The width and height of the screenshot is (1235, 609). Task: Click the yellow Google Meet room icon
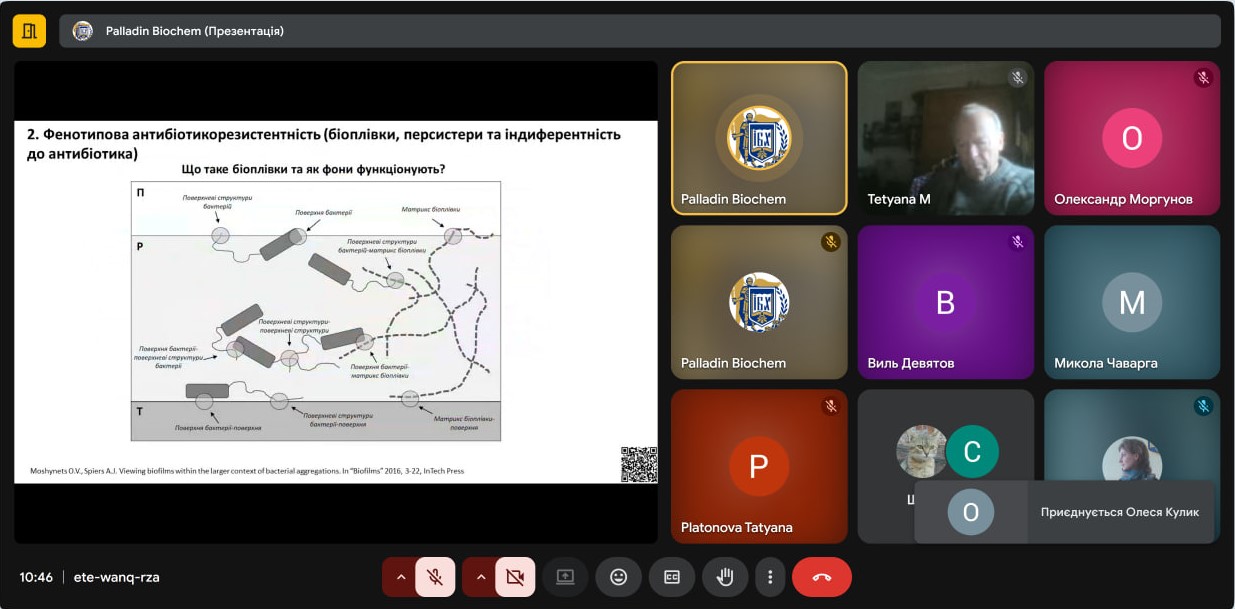coord(29,31)
